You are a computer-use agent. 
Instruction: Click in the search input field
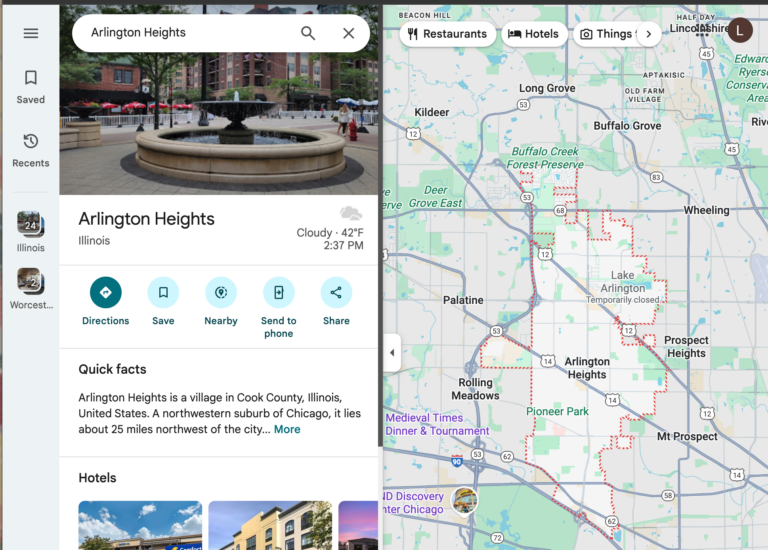[190, 33]
